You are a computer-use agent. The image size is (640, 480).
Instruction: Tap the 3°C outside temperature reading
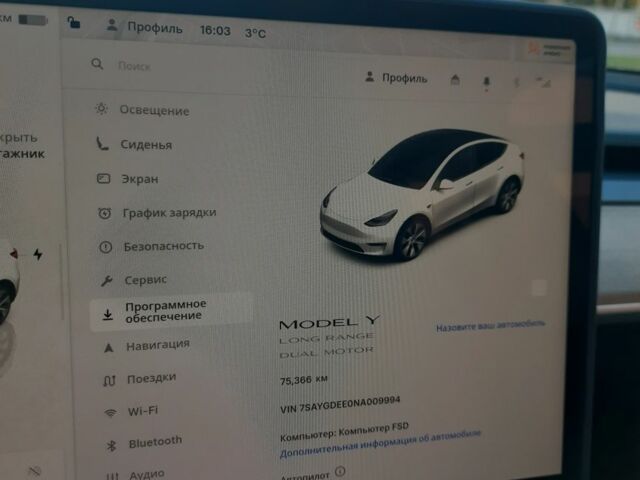click(x=255, y=33)
